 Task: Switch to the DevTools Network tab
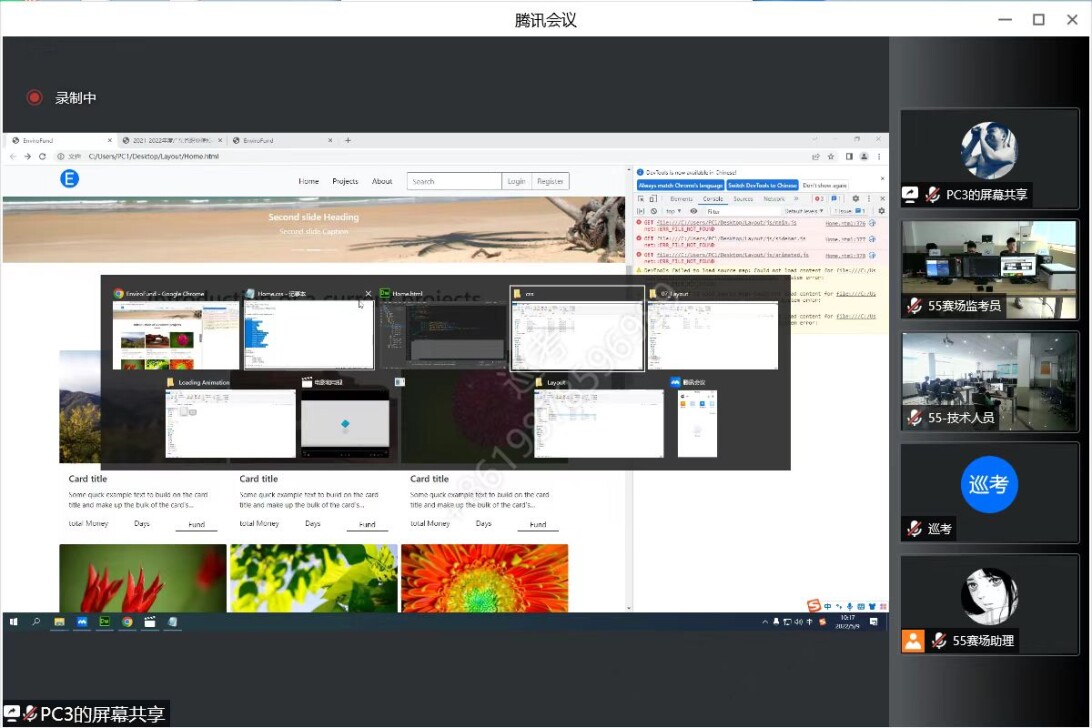click(x=774, y=199)
